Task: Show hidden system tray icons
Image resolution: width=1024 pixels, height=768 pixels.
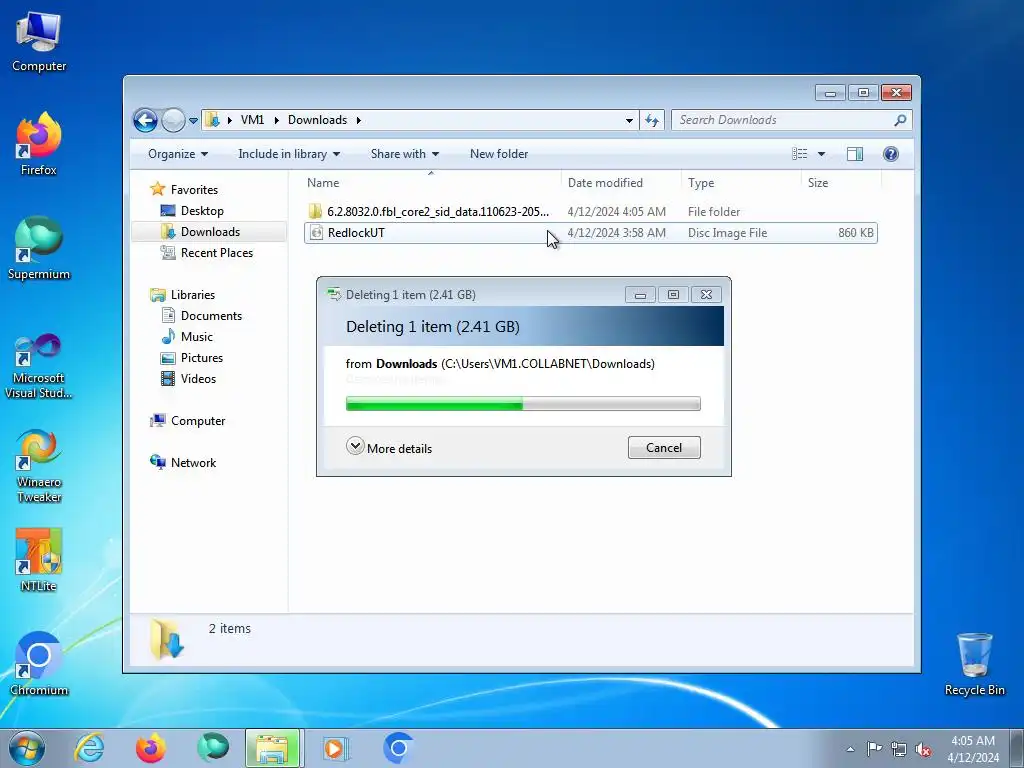Action: [850, 749]
